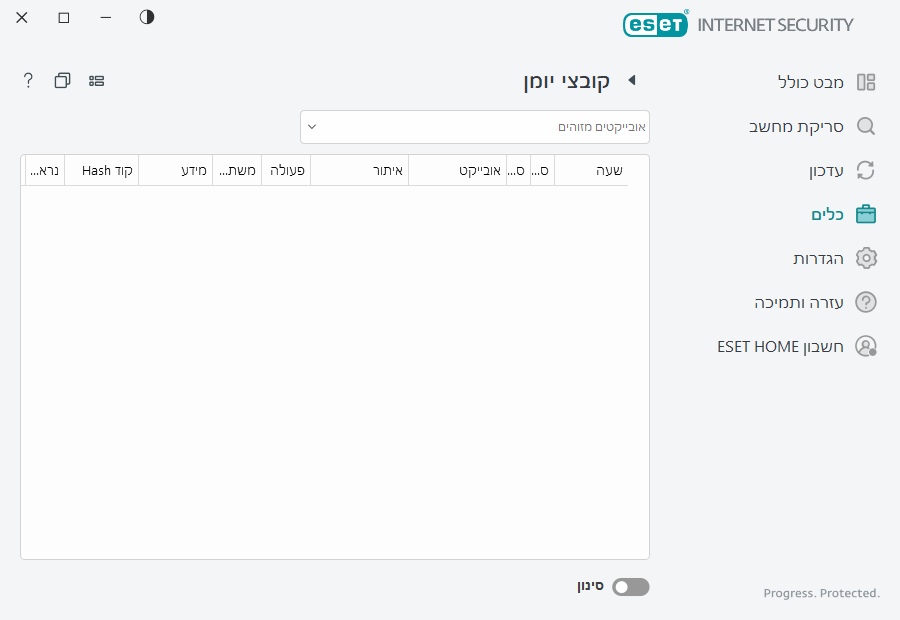The image size is (900, 620).
Task: Click the log layout grid icon
Action: 96,80
